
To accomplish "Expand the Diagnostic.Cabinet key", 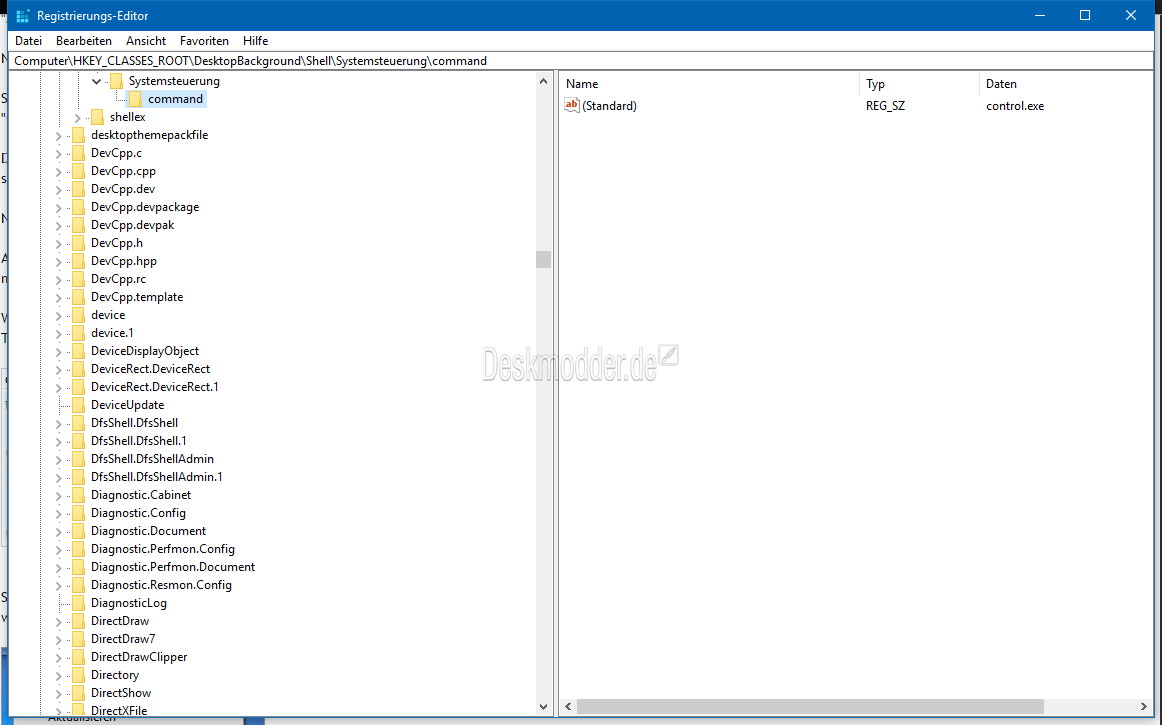I will tap(59, 495).
